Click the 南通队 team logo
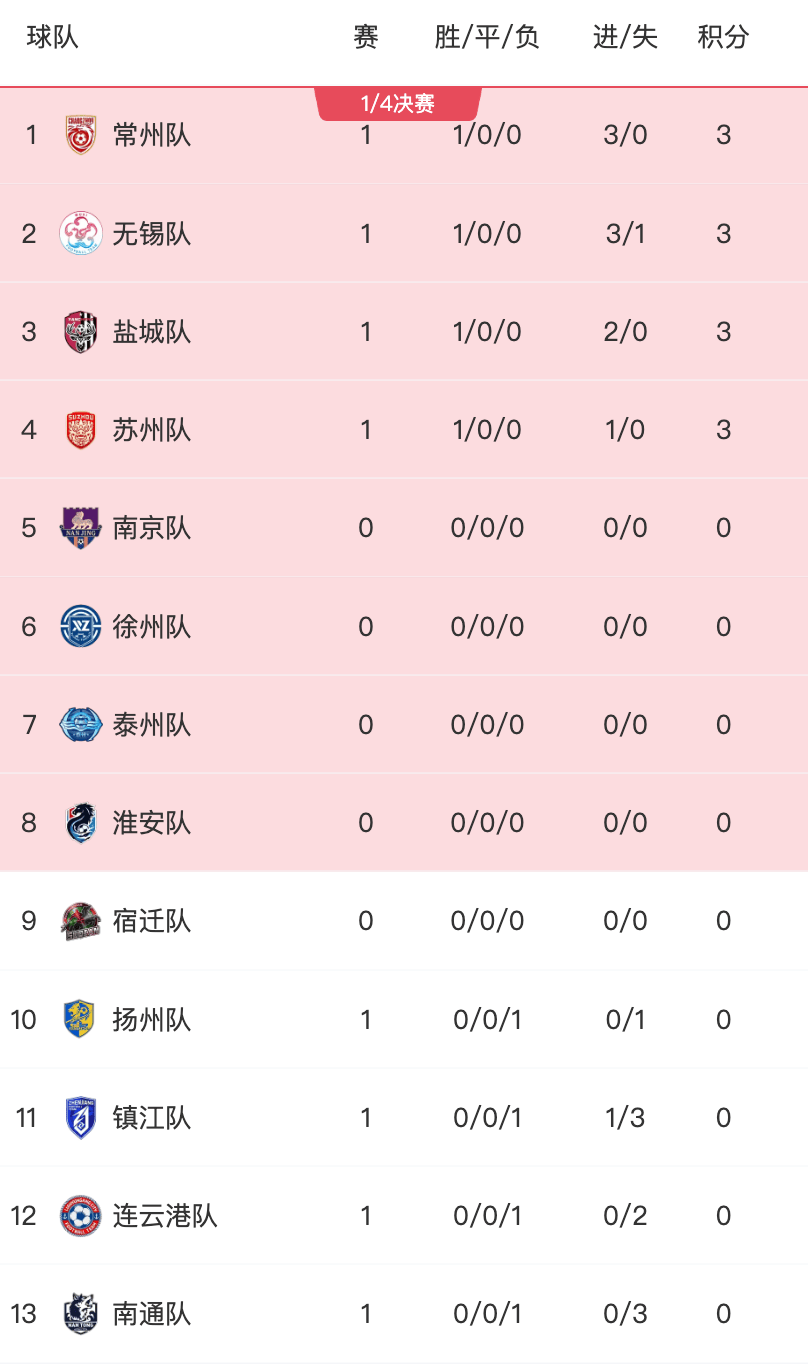808x1364 pixels. click(x=80, y=1313)
